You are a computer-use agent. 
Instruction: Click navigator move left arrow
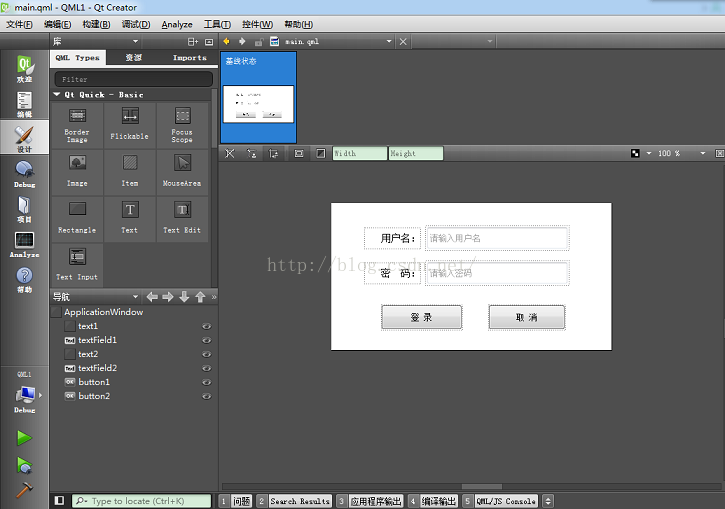coord(152,297)
